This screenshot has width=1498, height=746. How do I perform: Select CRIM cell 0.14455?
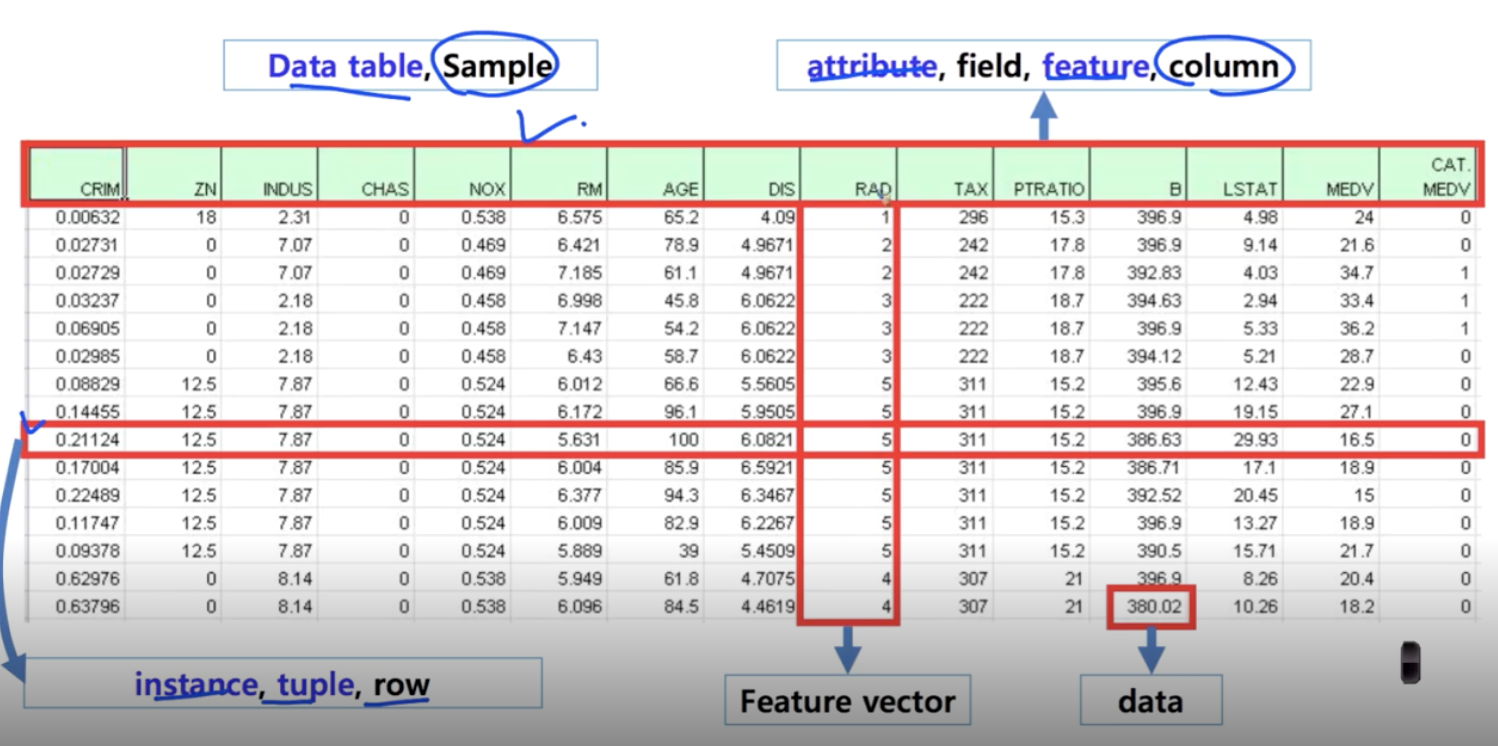[x=88, y=411]
